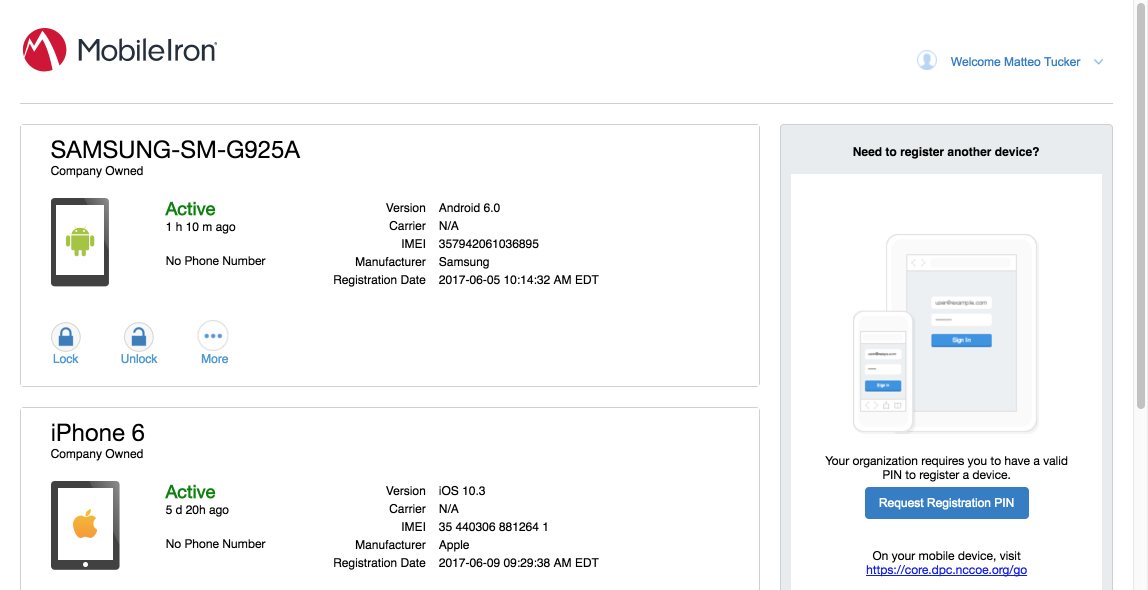Click the device registration illustration
Viewport: 1148px width, 590px height.
946,333
